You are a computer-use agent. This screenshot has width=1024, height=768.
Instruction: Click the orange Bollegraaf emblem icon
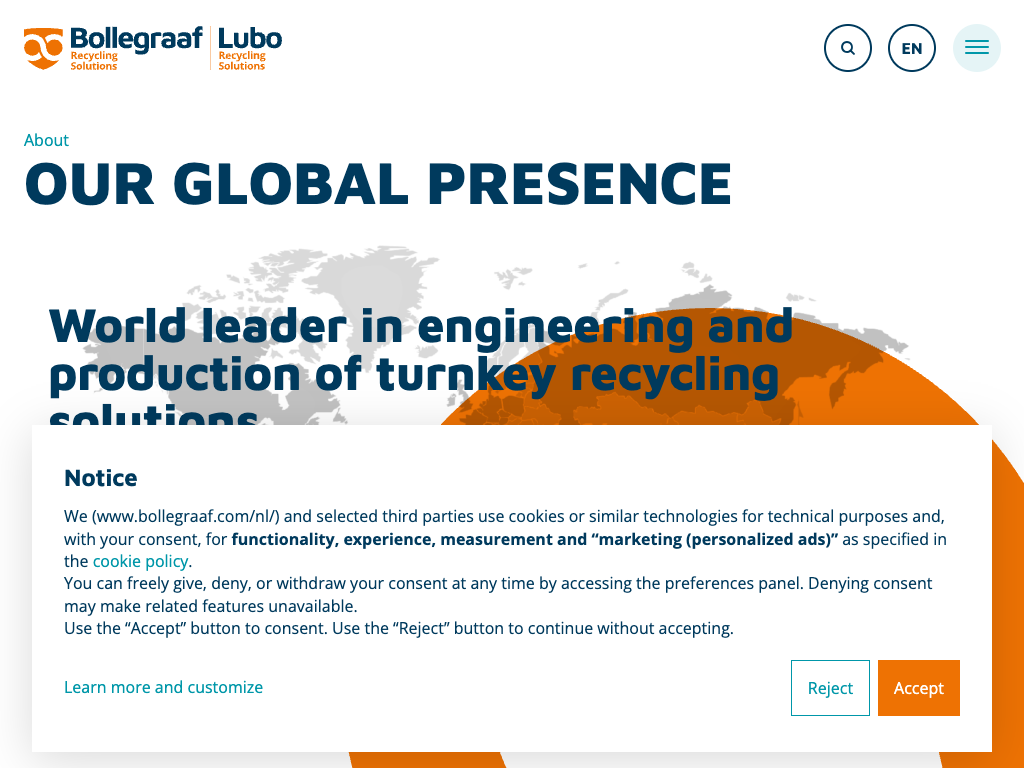coord(43,48)
